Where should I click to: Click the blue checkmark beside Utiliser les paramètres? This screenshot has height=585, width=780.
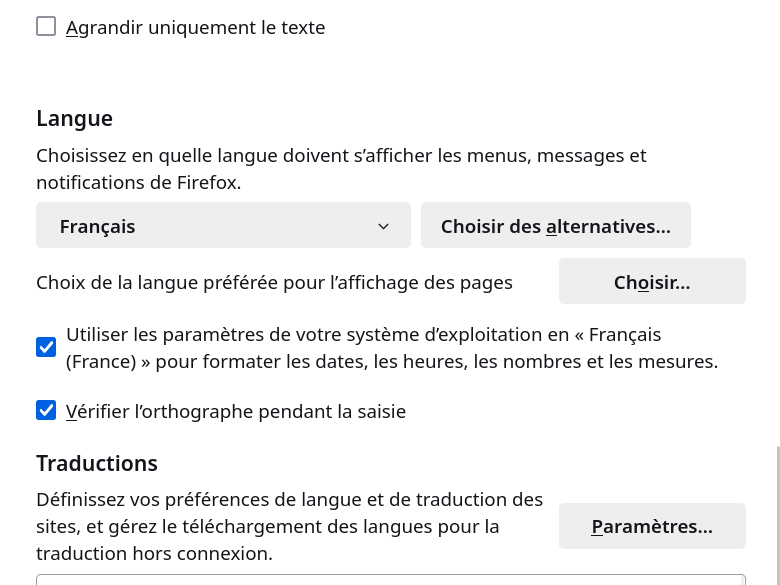[x=46, y=347]
